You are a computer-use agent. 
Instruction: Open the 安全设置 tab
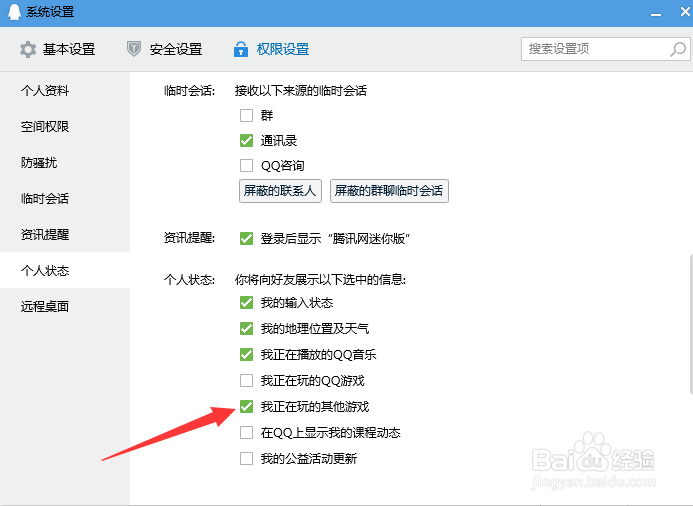pyautogui.click(x=164, y=49)
